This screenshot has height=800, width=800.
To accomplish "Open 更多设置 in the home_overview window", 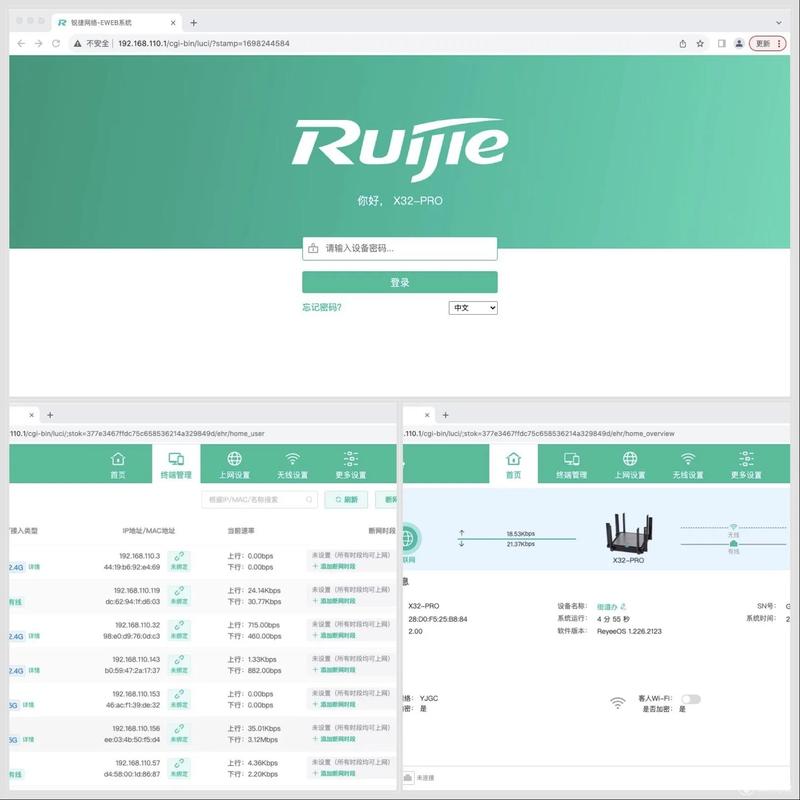I will coord(746,465).
